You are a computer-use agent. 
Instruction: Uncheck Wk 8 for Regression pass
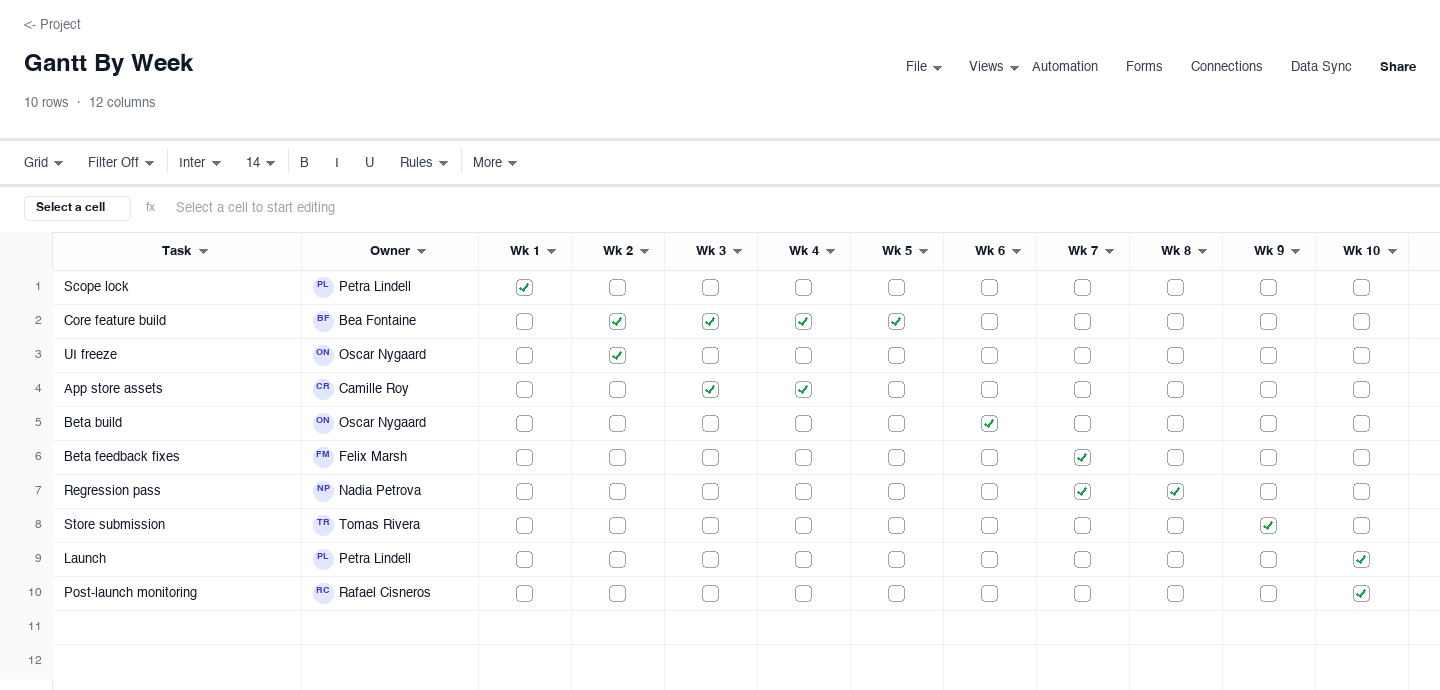(x=1175, y=492)
